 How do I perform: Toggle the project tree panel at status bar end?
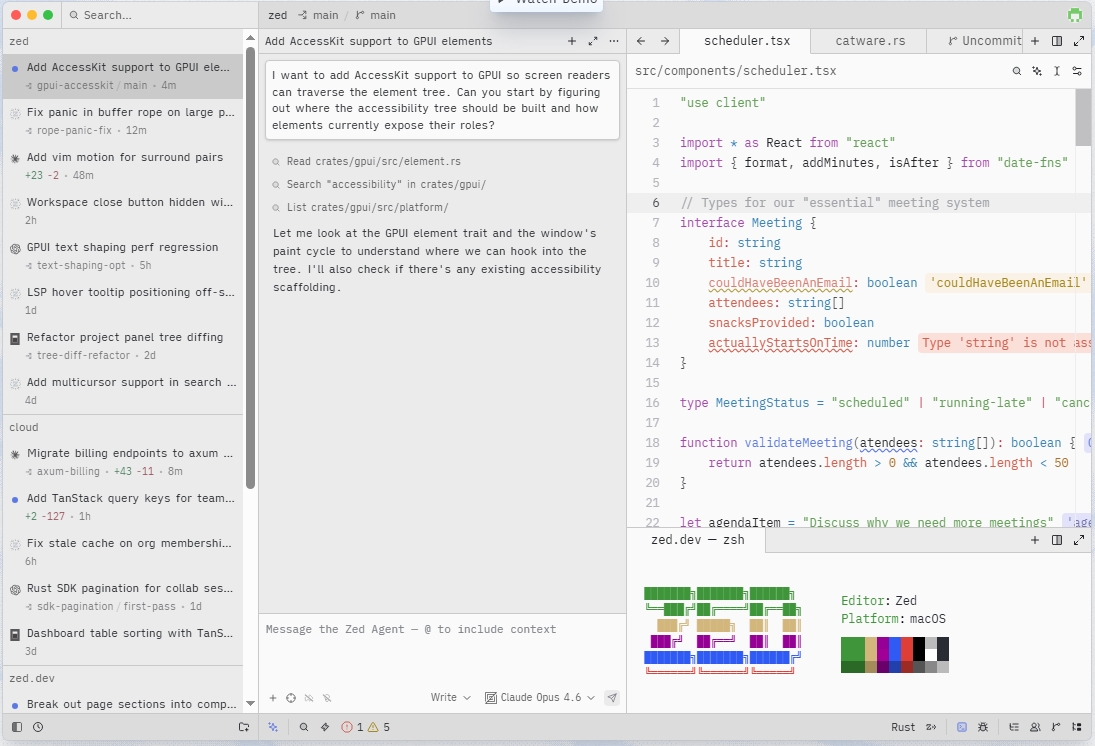click(x=1077, y=727)
